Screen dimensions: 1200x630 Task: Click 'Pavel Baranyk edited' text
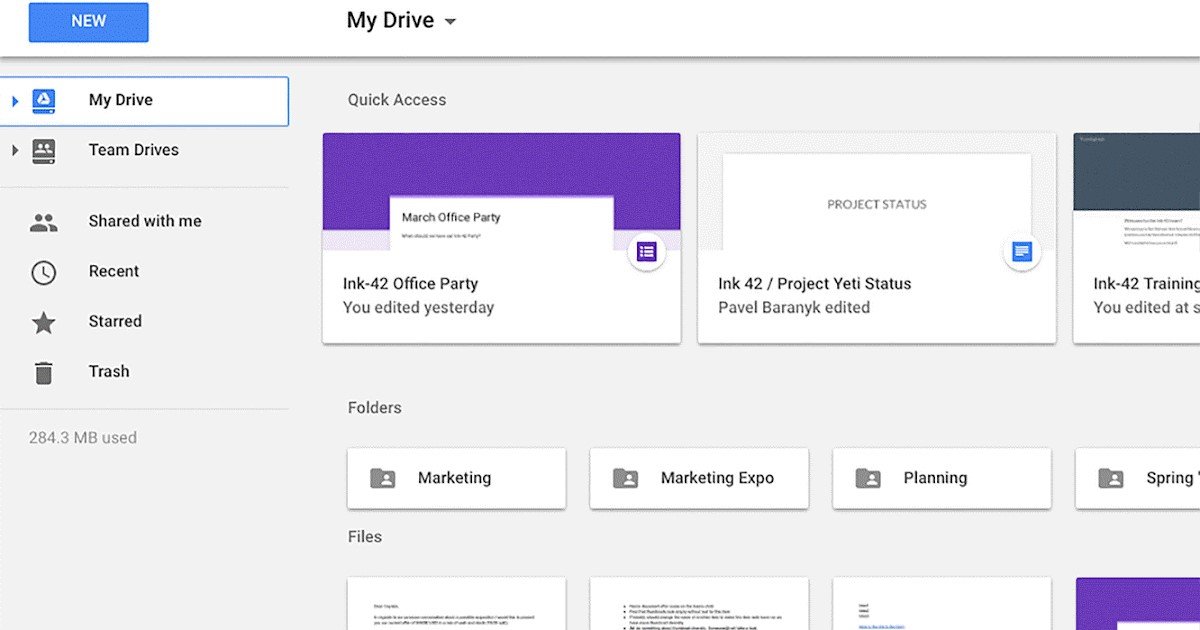[794, 308]
